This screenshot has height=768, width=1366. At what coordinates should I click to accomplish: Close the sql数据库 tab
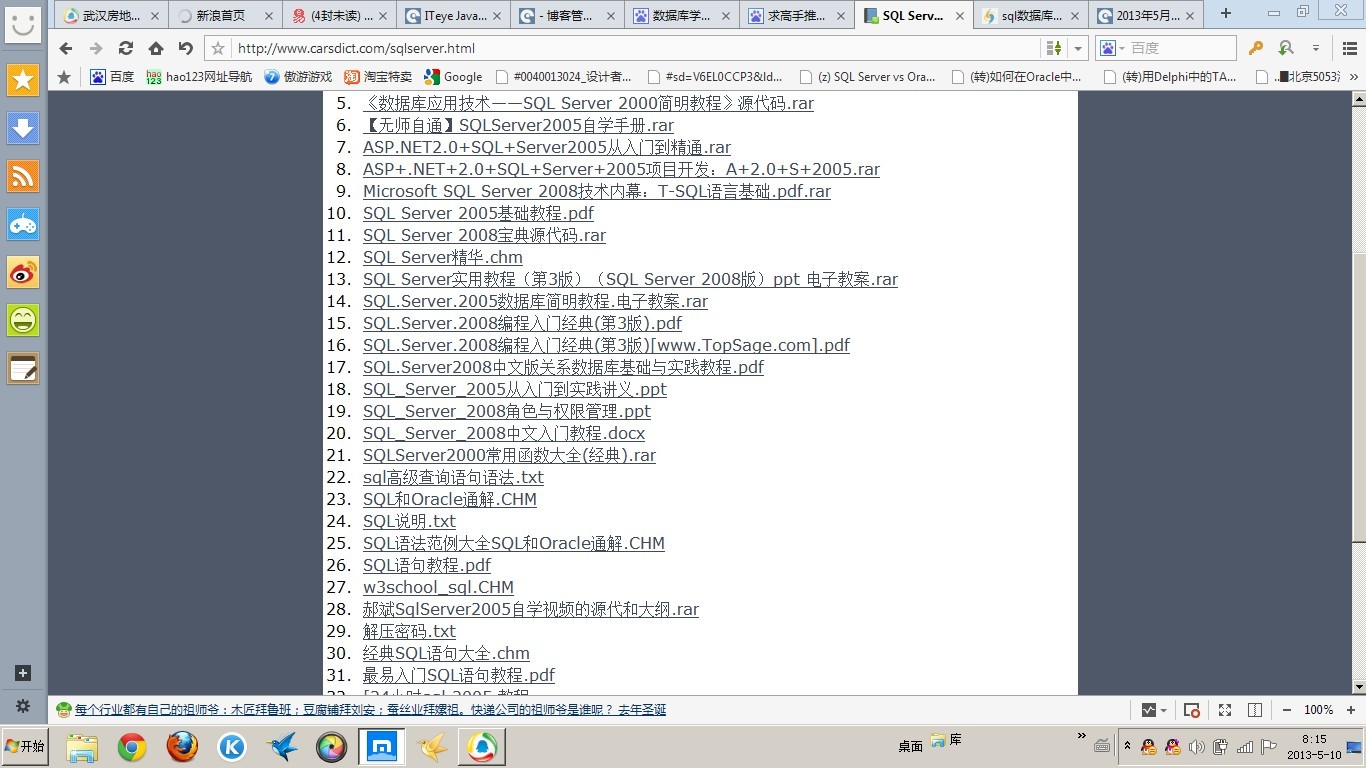[x=1075, y=16]
